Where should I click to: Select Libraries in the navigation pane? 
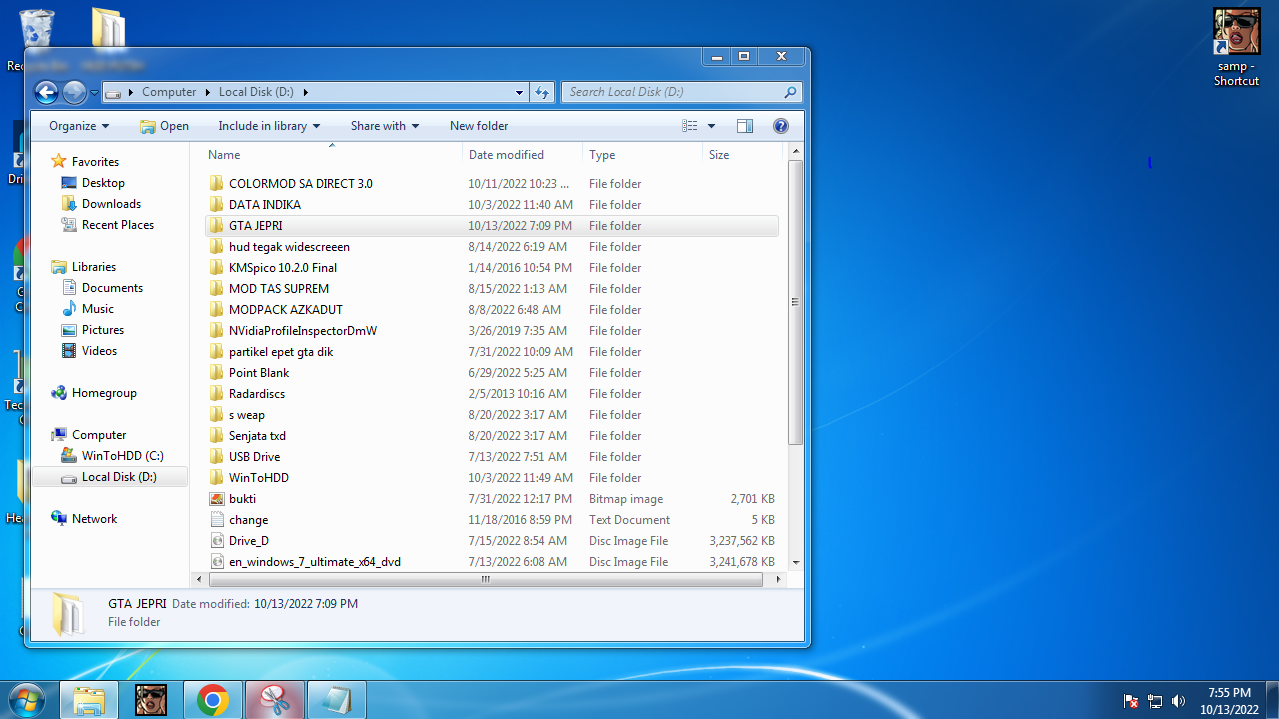(94, 267)
